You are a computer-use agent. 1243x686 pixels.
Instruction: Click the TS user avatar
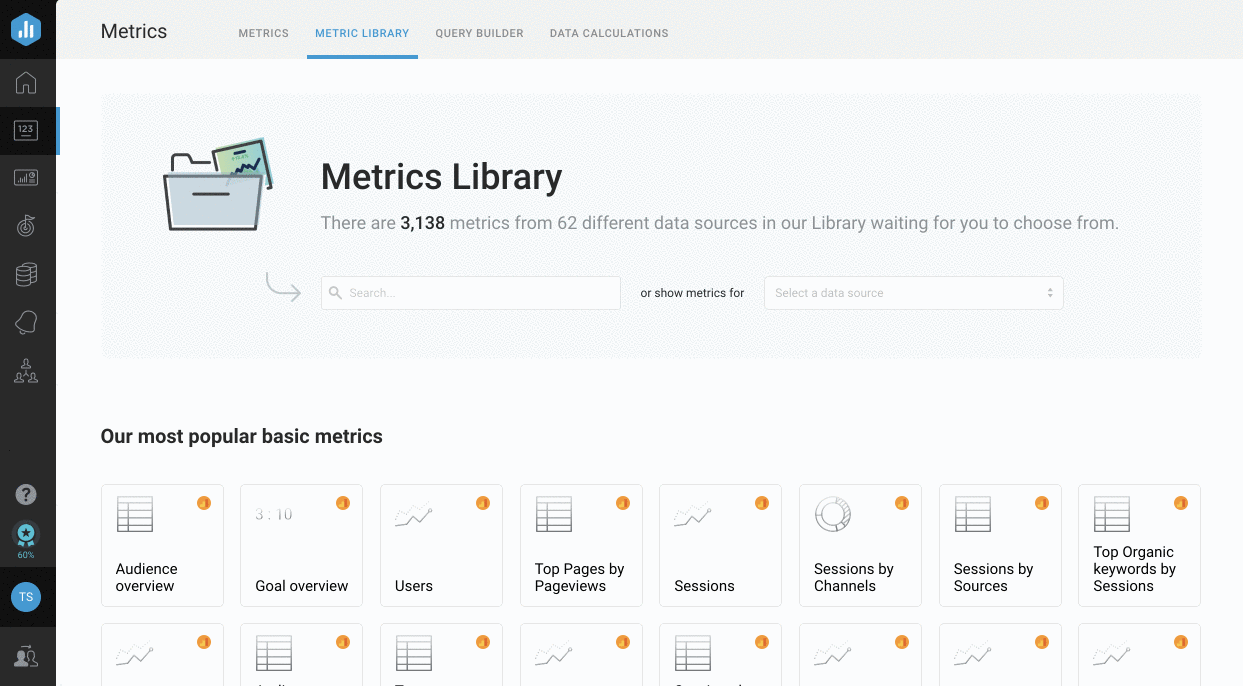27,597
